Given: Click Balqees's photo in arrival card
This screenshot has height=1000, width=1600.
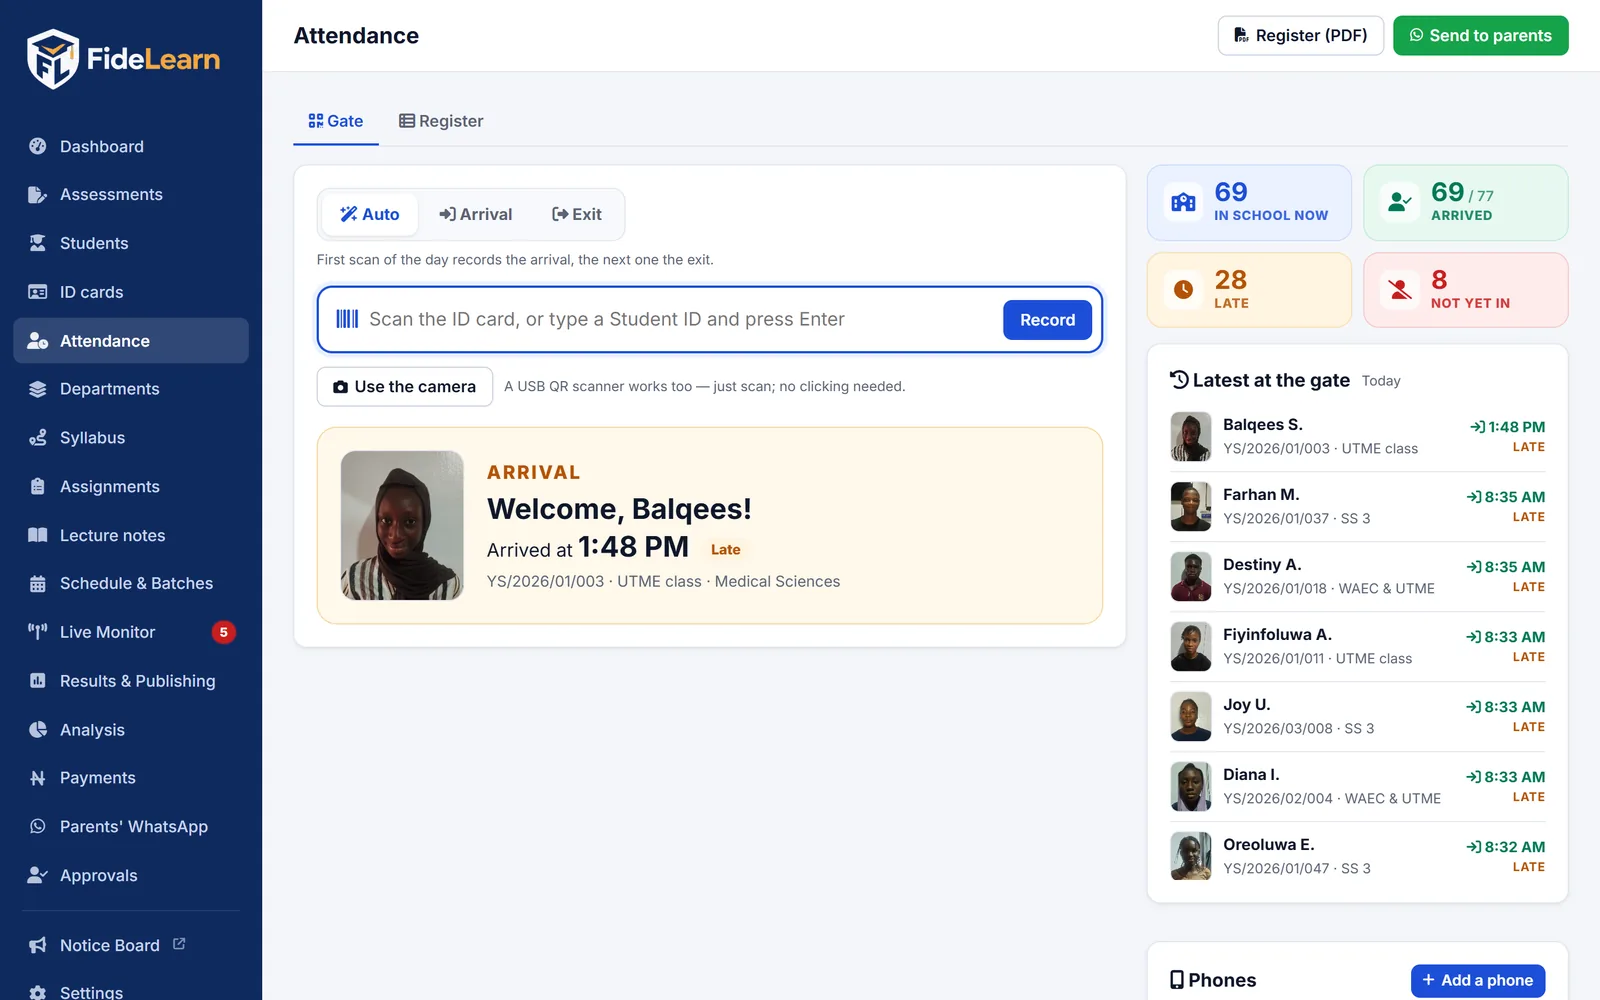Looking at the screenshot, I should [402, 525].
